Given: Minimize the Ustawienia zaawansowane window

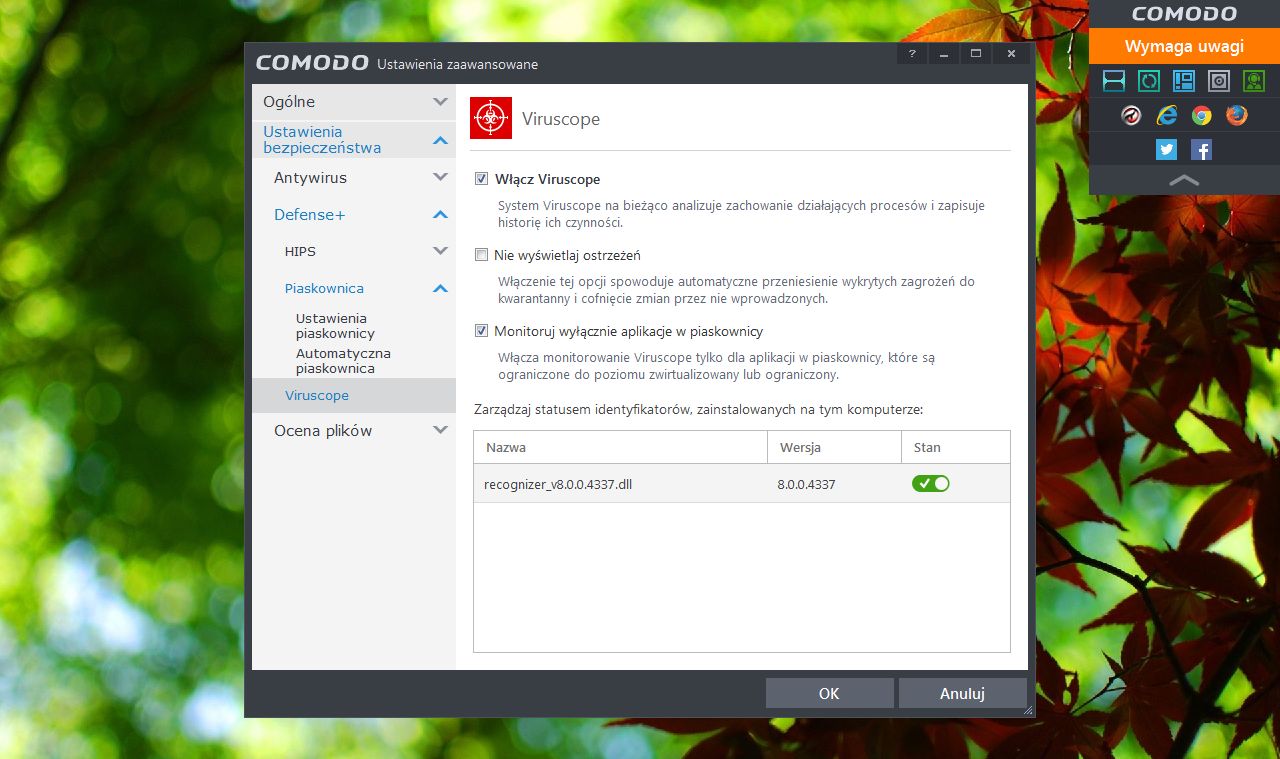Looking at the screenshot, I should tap(944, 54).
